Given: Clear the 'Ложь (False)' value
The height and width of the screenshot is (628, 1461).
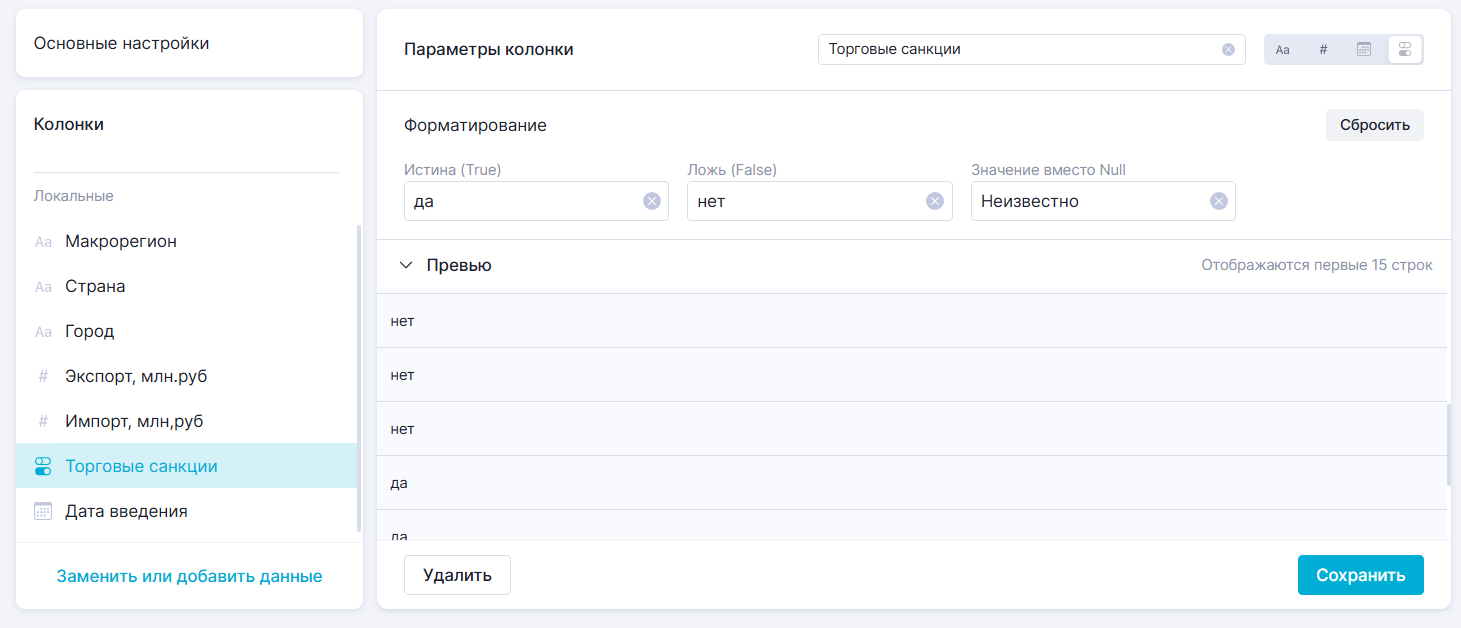Looking at the screenshot, I should (935, 201).
